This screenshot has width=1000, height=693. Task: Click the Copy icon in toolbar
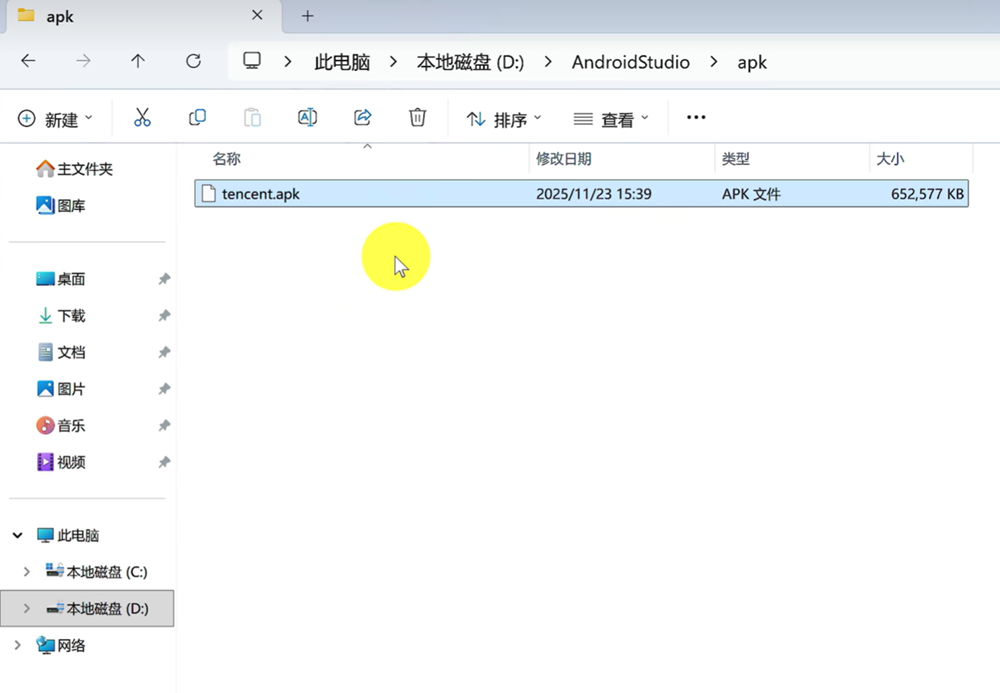click(x=197, y=118)
